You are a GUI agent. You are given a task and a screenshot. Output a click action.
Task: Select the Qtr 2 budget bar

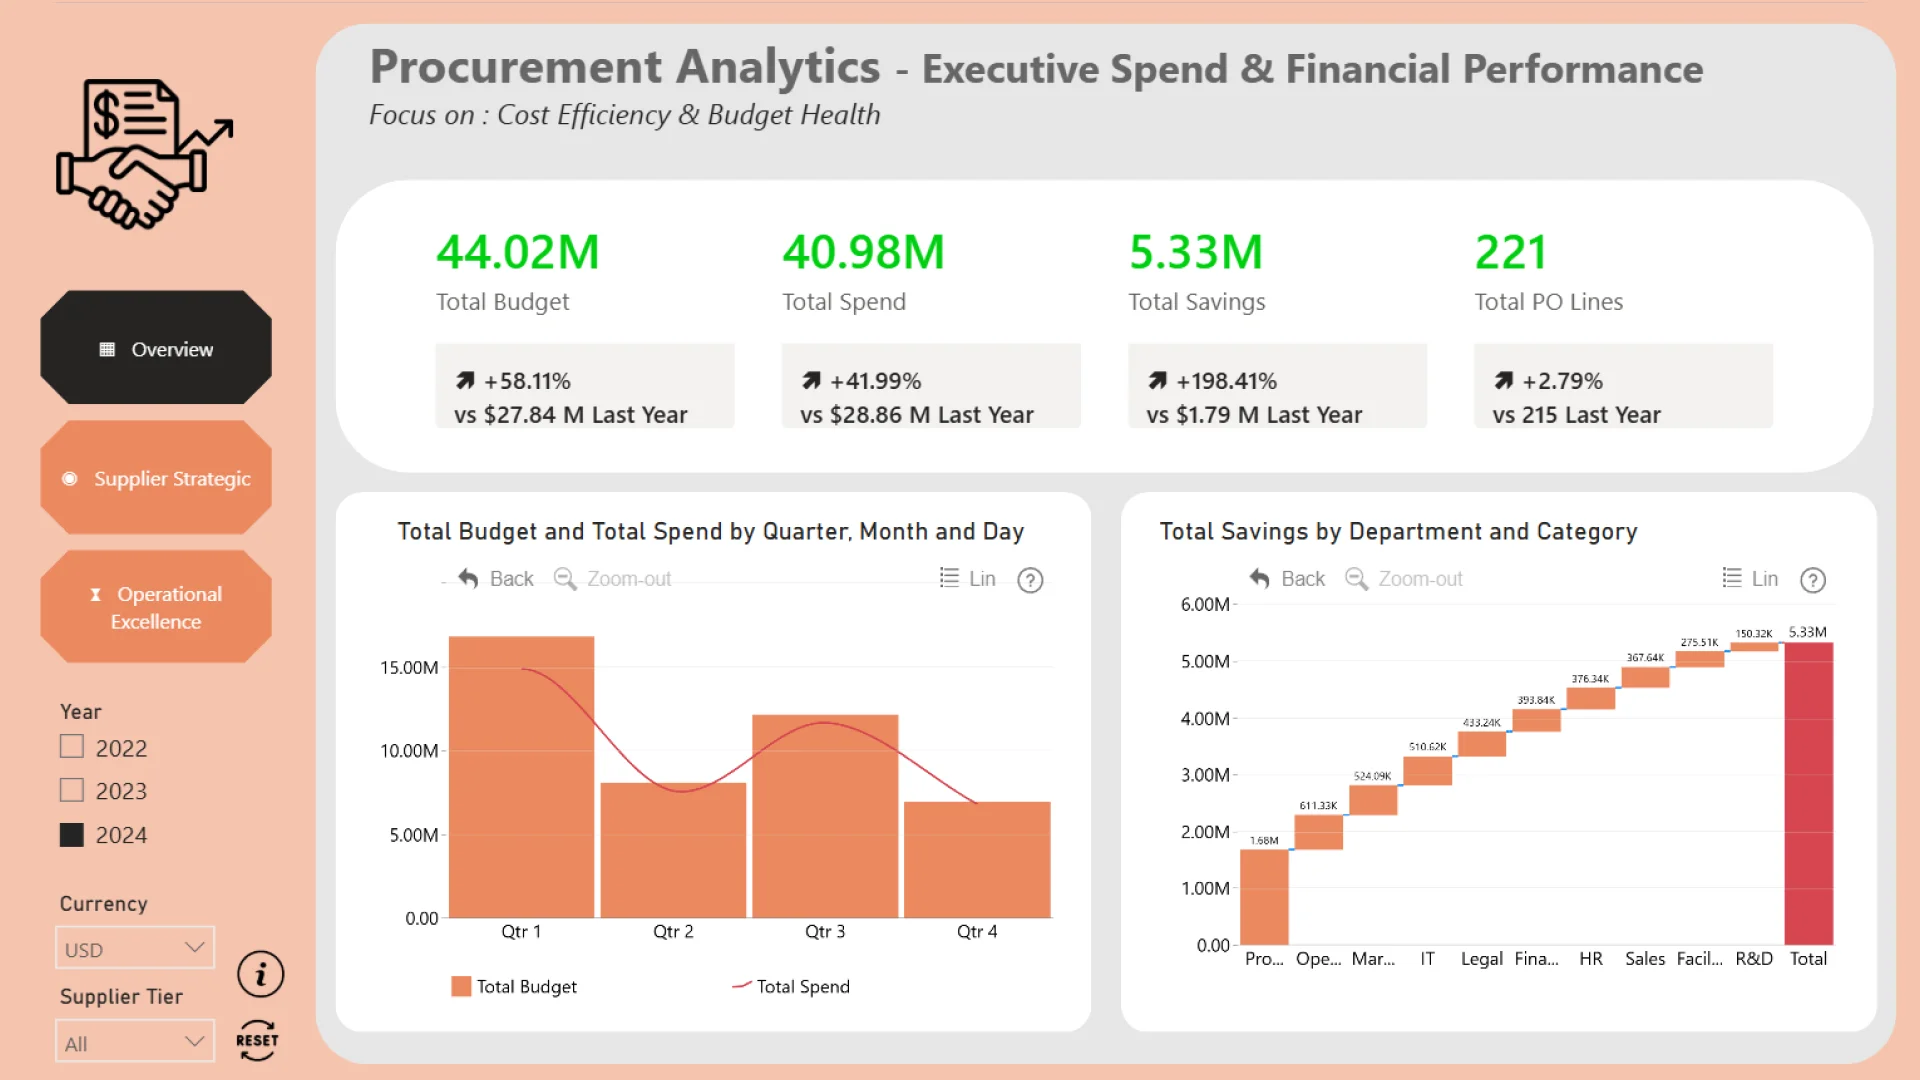673,850
